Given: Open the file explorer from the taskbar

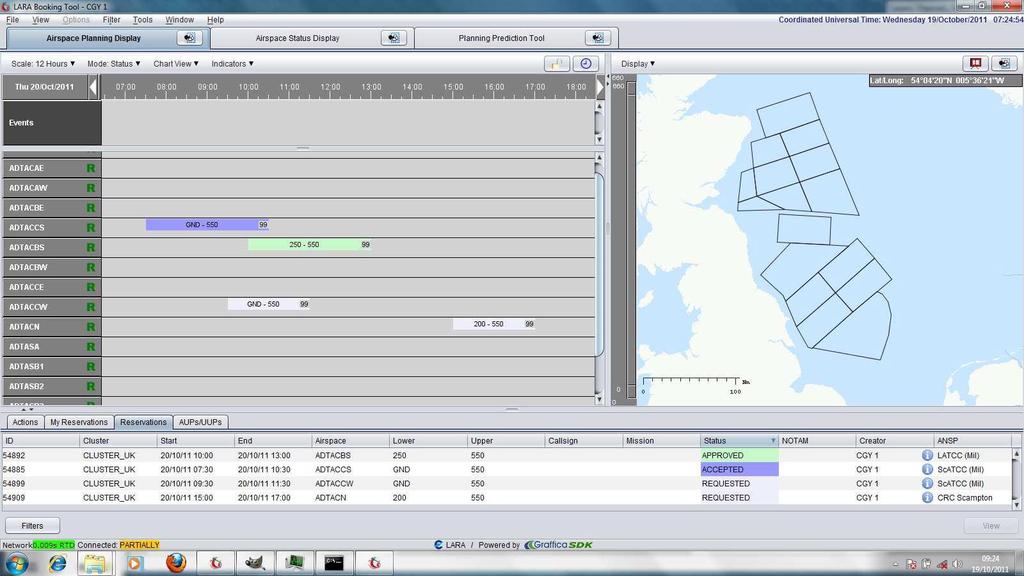Looking at the screenshot, I should 95,563.
